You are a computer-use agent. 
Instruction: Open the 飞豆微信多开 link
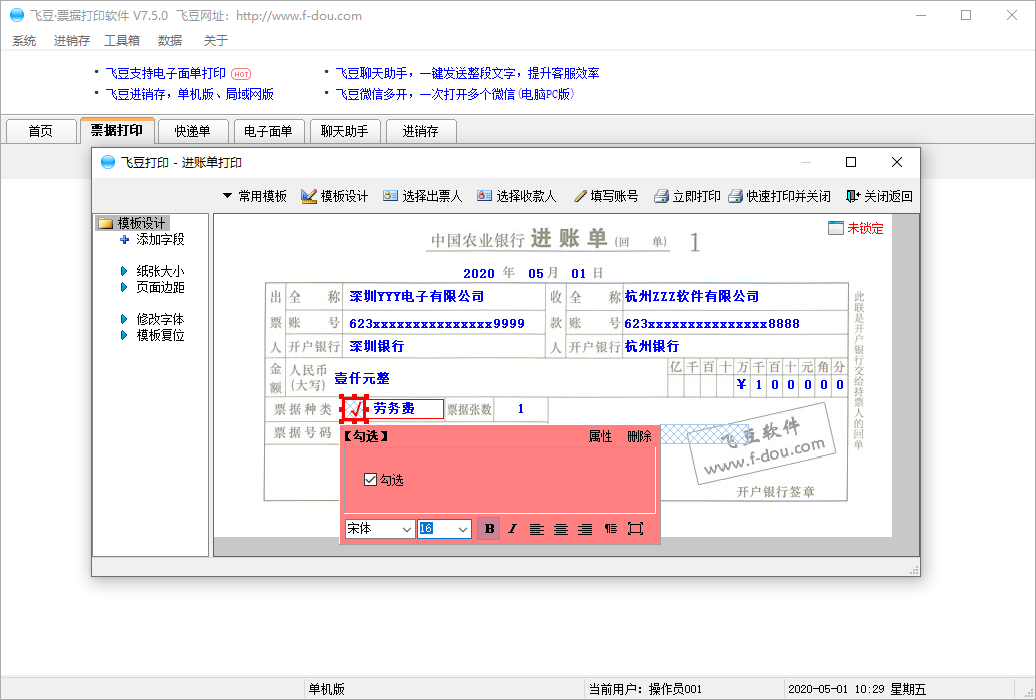[x=455, y=95]
